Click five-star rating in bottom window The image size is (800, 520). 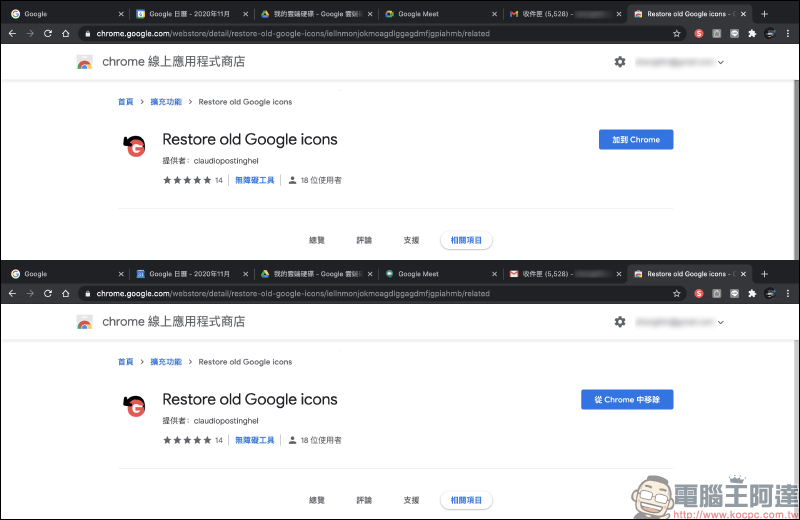(187, 440)
